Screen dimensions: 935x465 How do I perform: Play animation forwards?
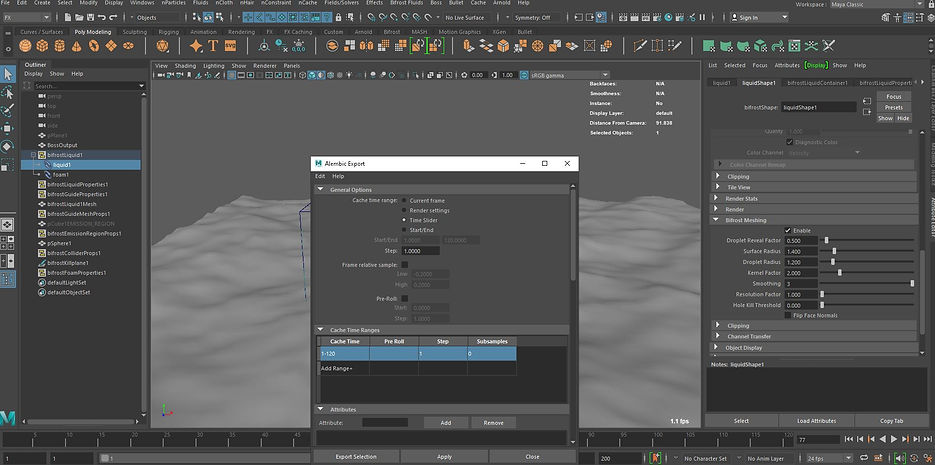[894, 439]
